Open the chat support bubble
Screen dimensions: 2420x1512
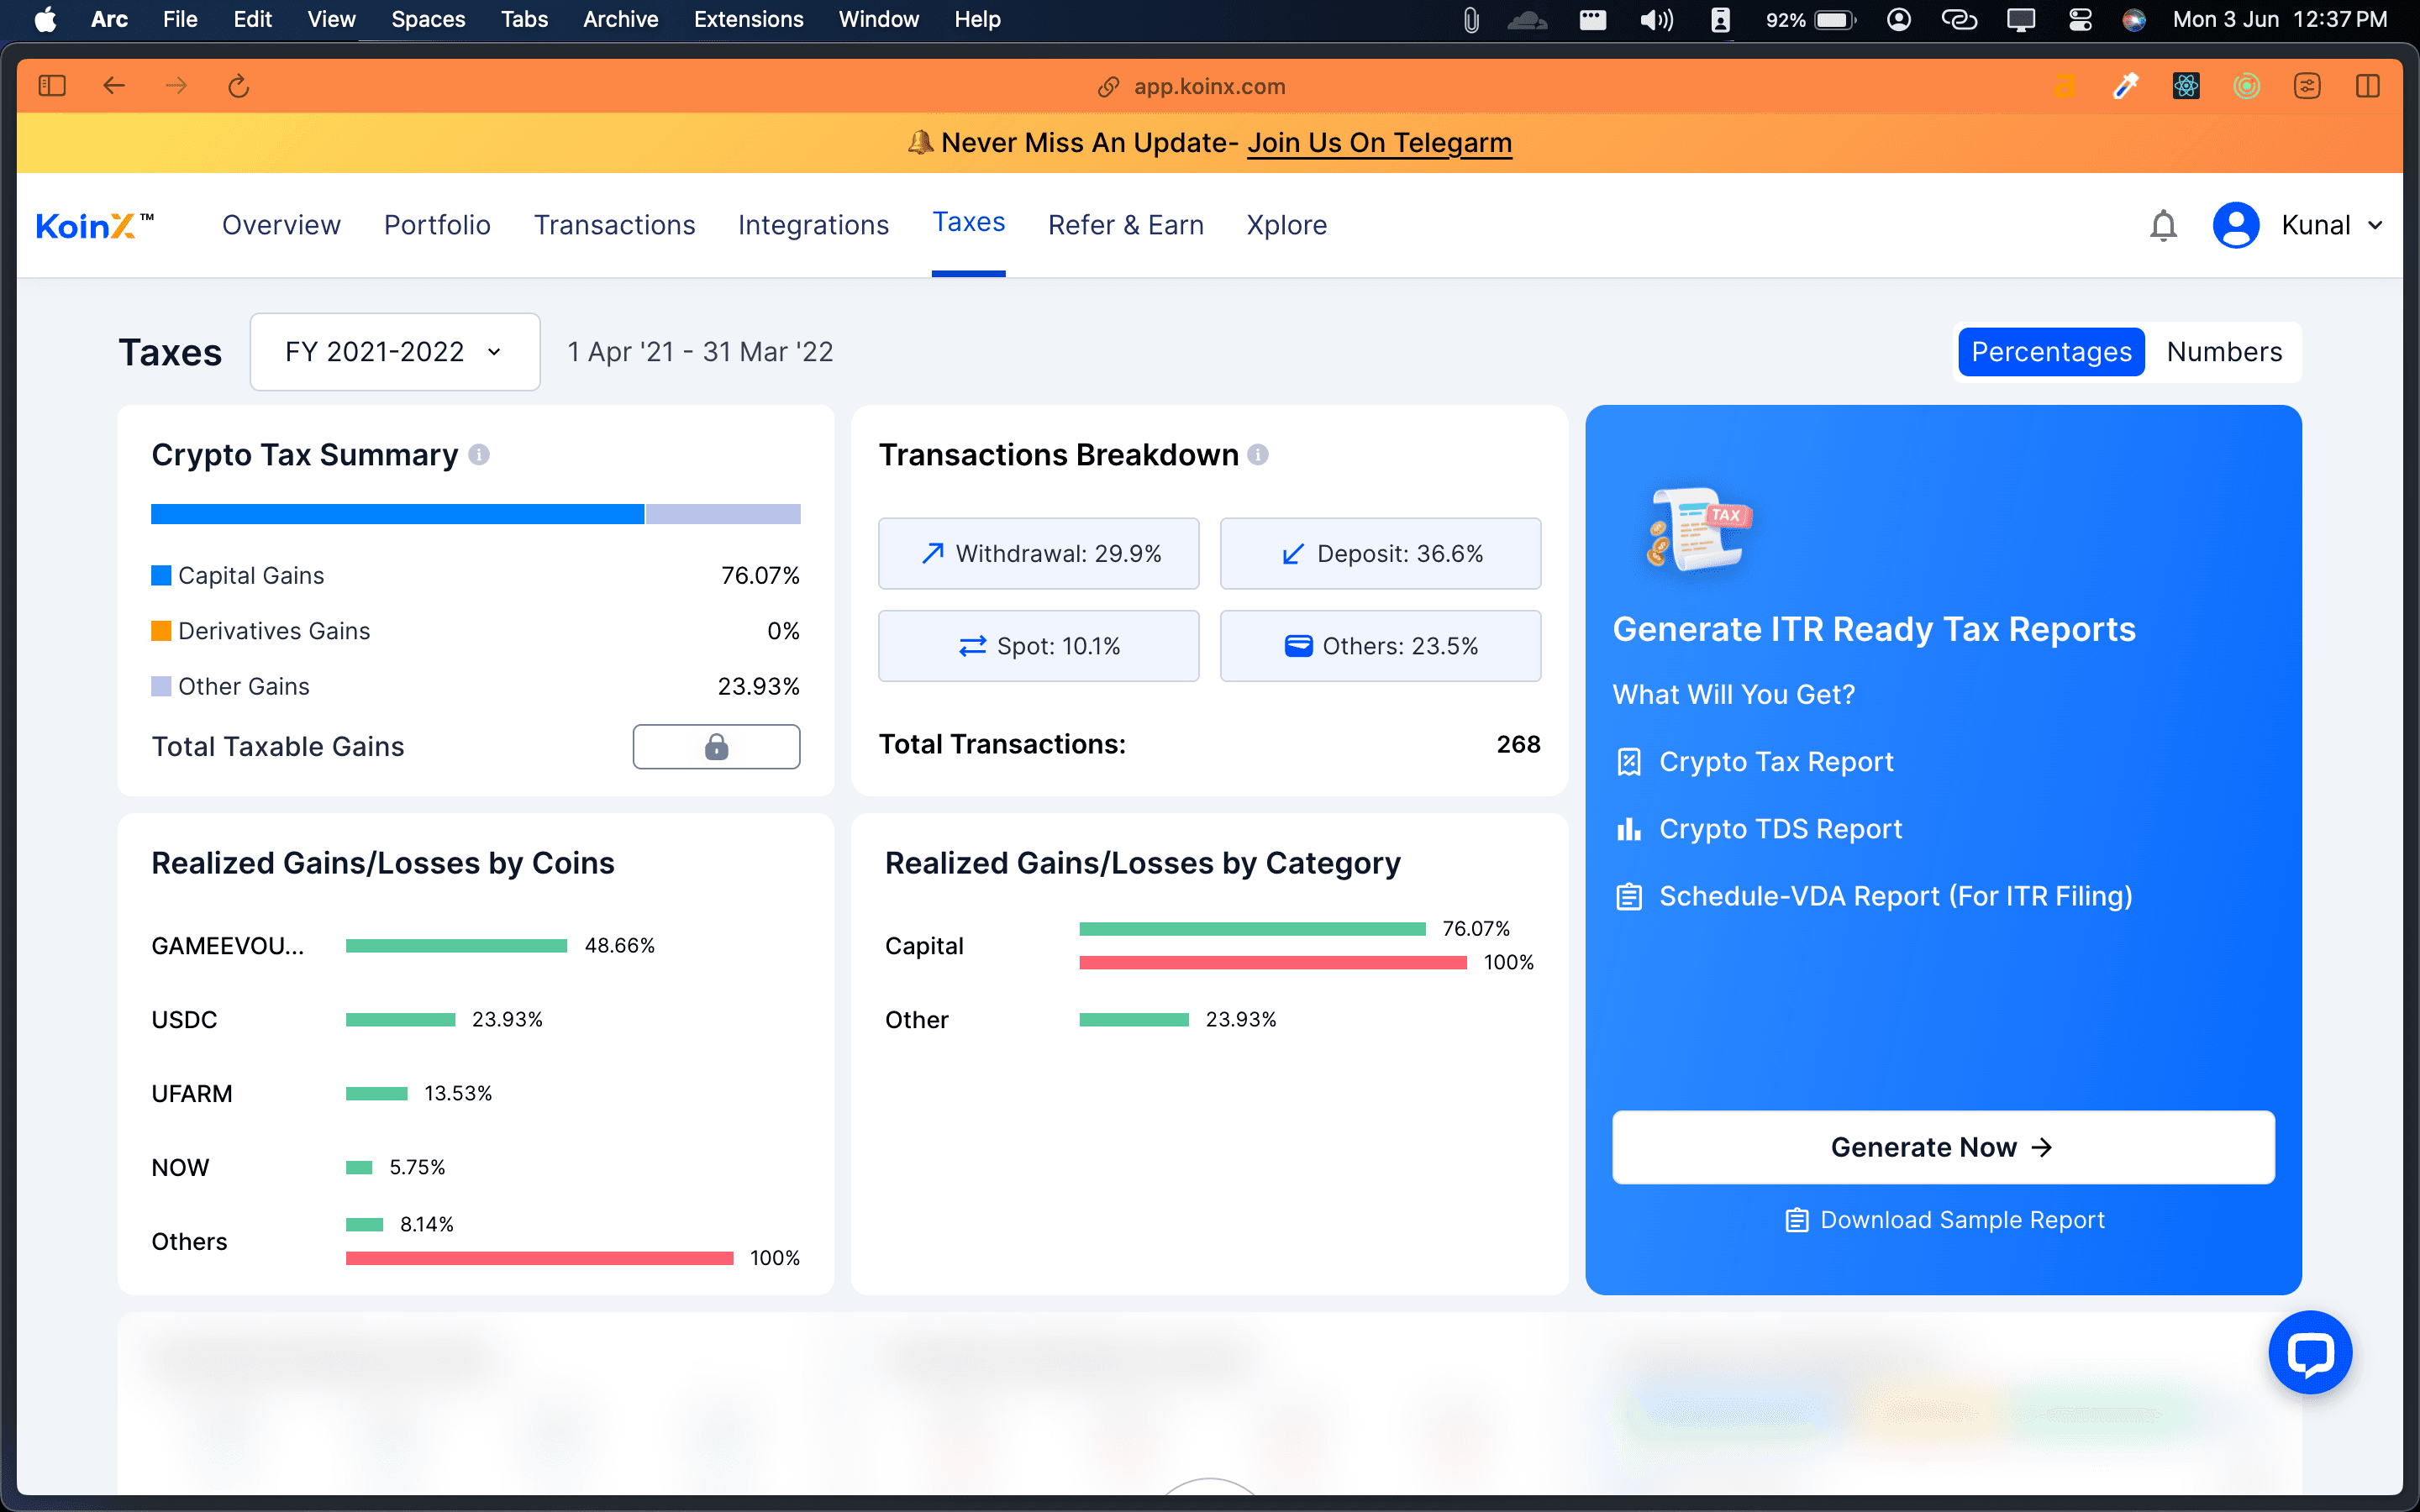coord(2309,1352)
